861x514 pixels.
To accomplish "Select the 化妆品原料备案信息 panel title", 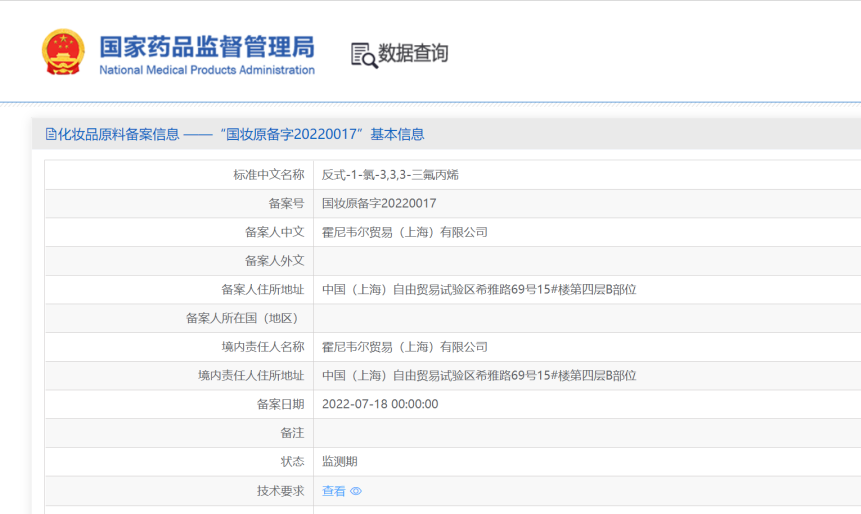I will pos(119,134).
